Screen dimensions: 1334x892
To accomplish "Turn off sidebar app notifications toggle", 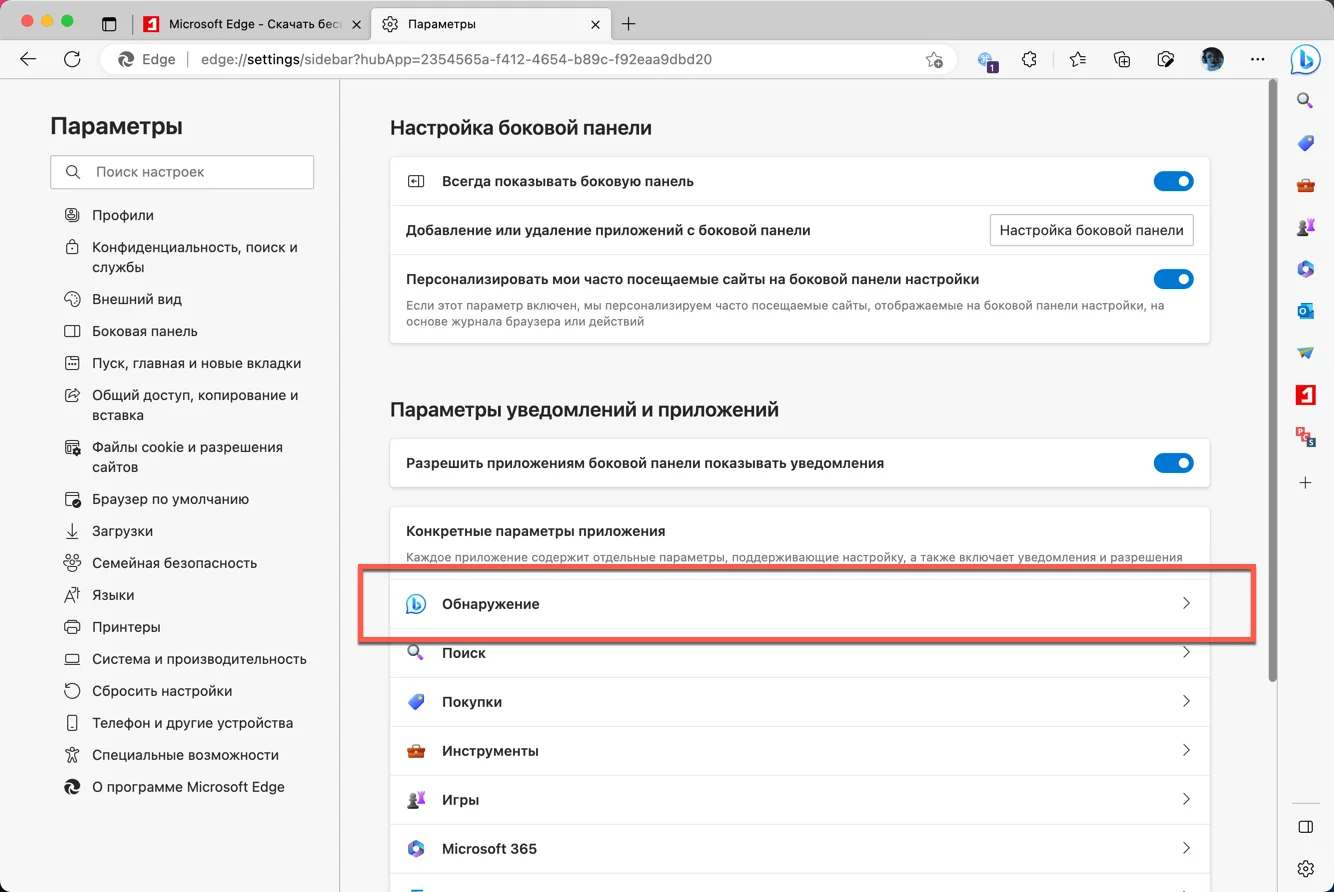I will tap(1173, 464).
